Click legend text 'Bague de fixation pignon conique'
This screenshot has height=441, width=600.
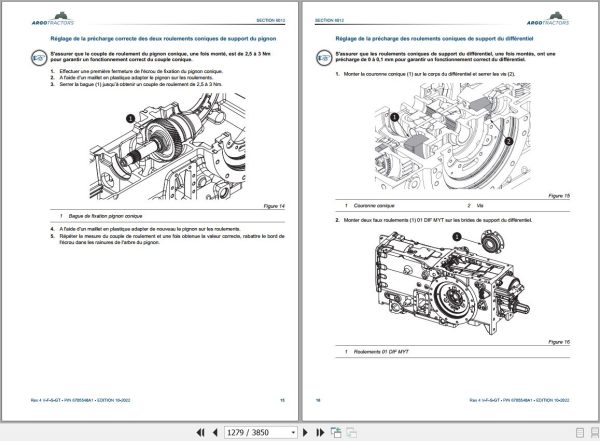tap(105, 216)
